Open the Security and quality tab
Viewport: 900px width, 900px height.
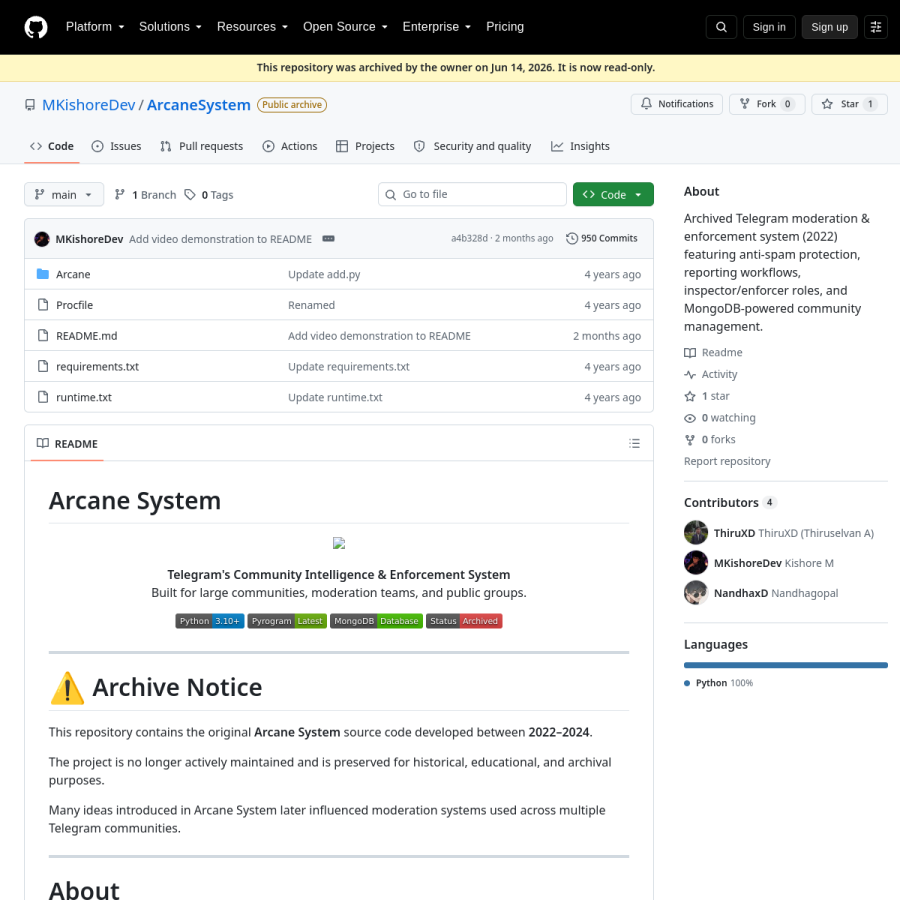click(x=472, y=146)
